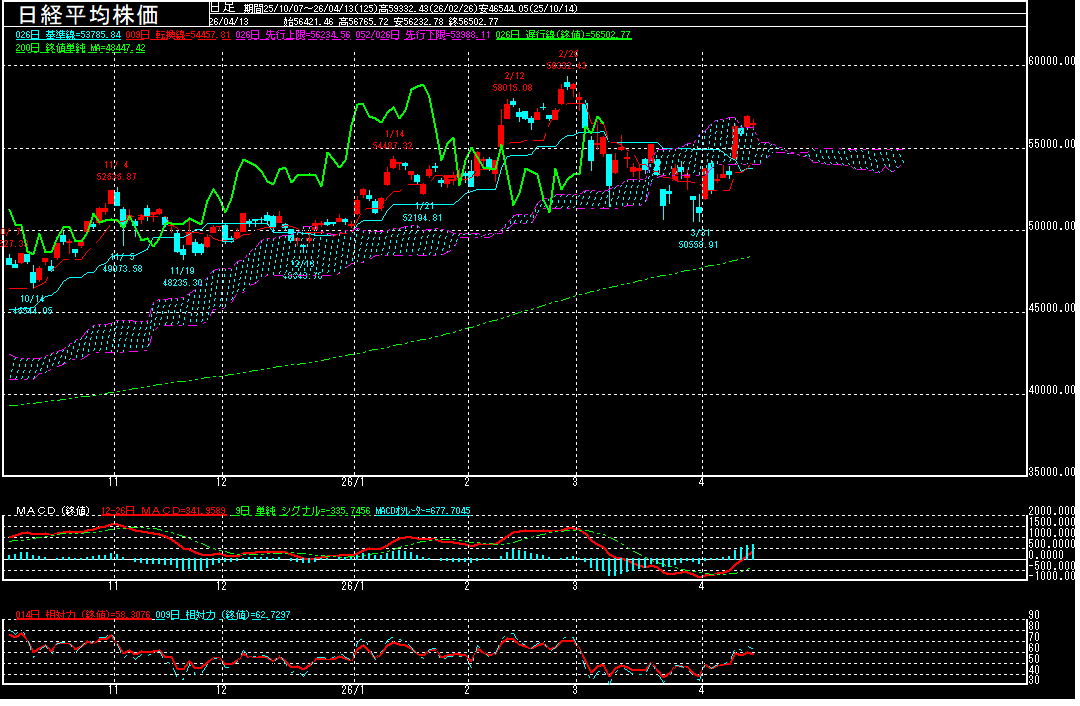Select the 日足 timeframe label
Viewport: 1080px width, 706px height.
tap(221, 7)
